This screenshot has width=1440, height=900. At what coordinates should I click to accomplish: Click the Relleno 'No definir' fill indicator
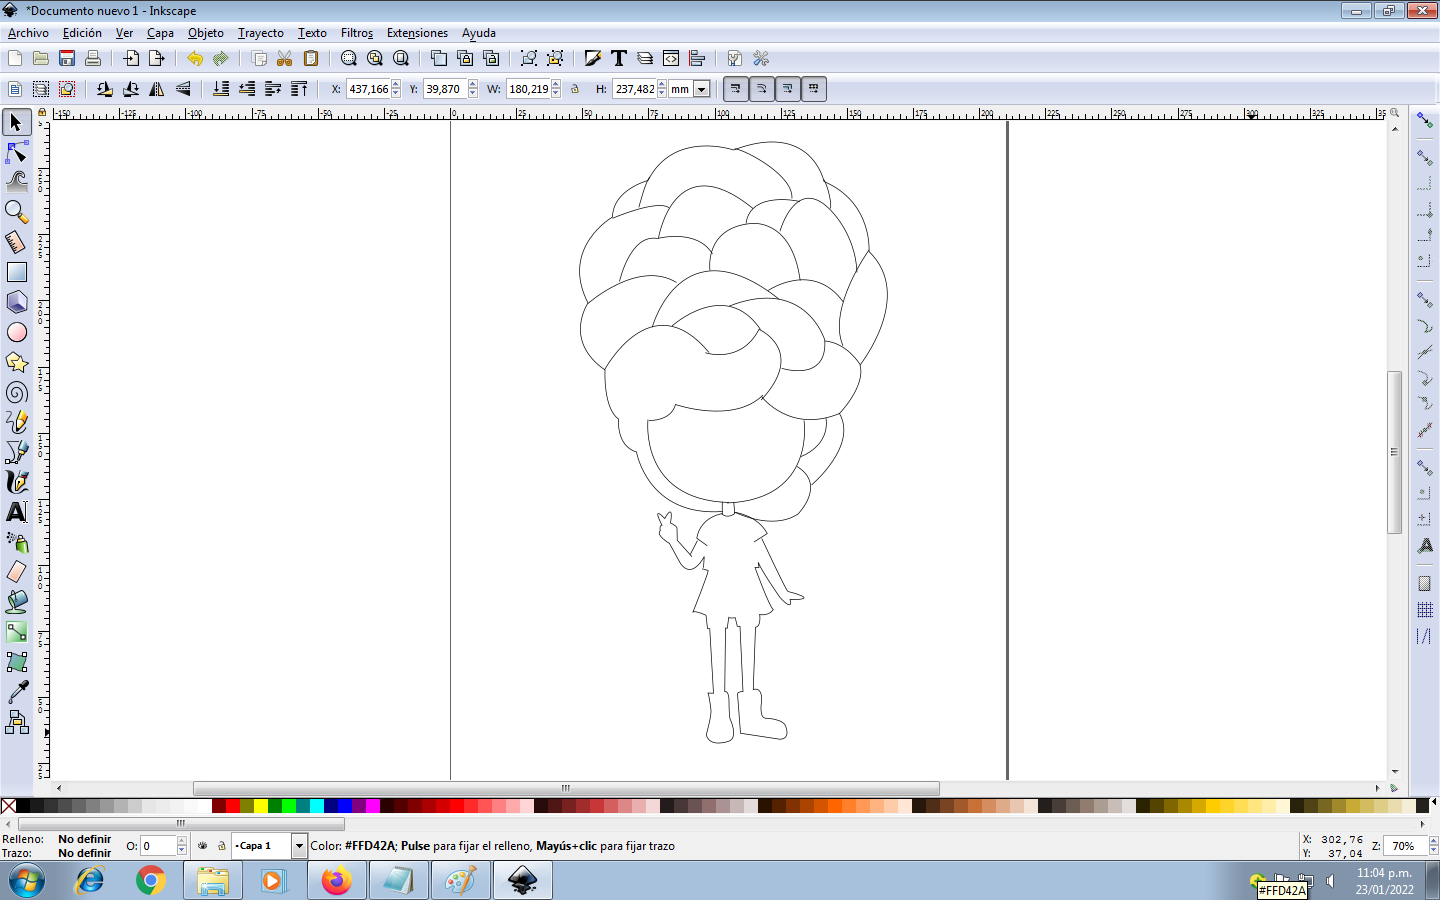point(84,839)
